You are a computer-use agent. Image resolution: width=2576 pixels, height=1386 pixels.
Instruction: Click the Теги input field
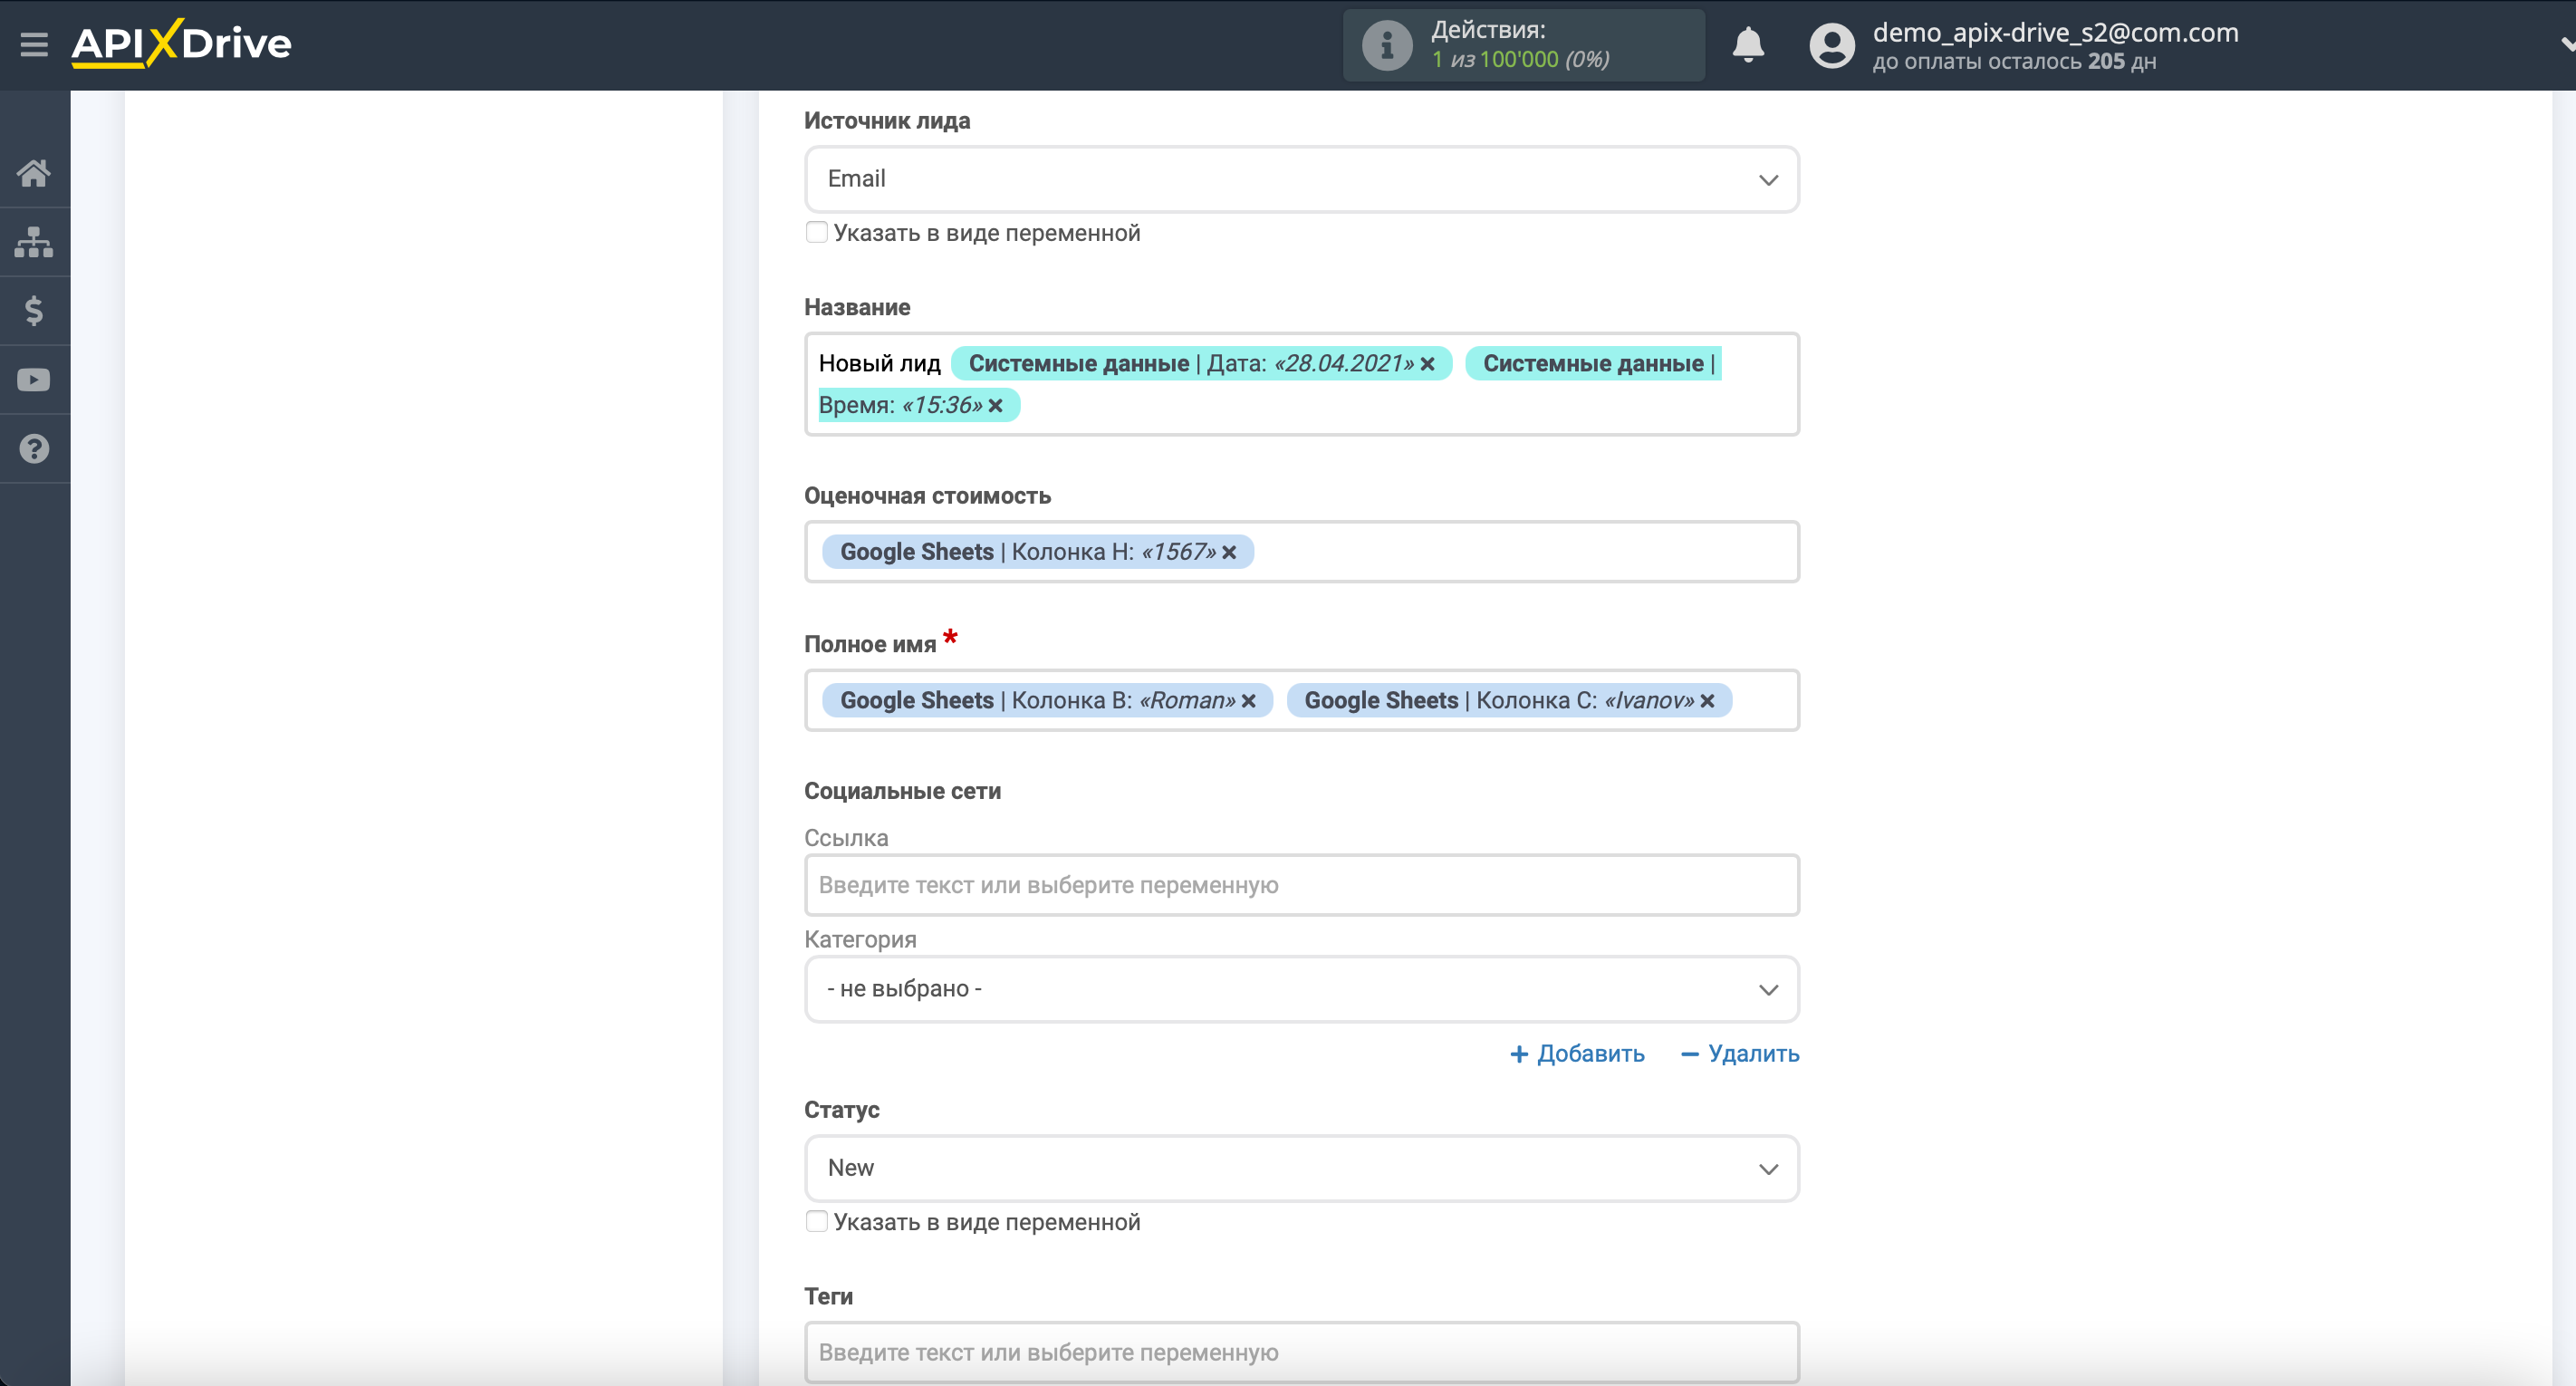1300,1350
